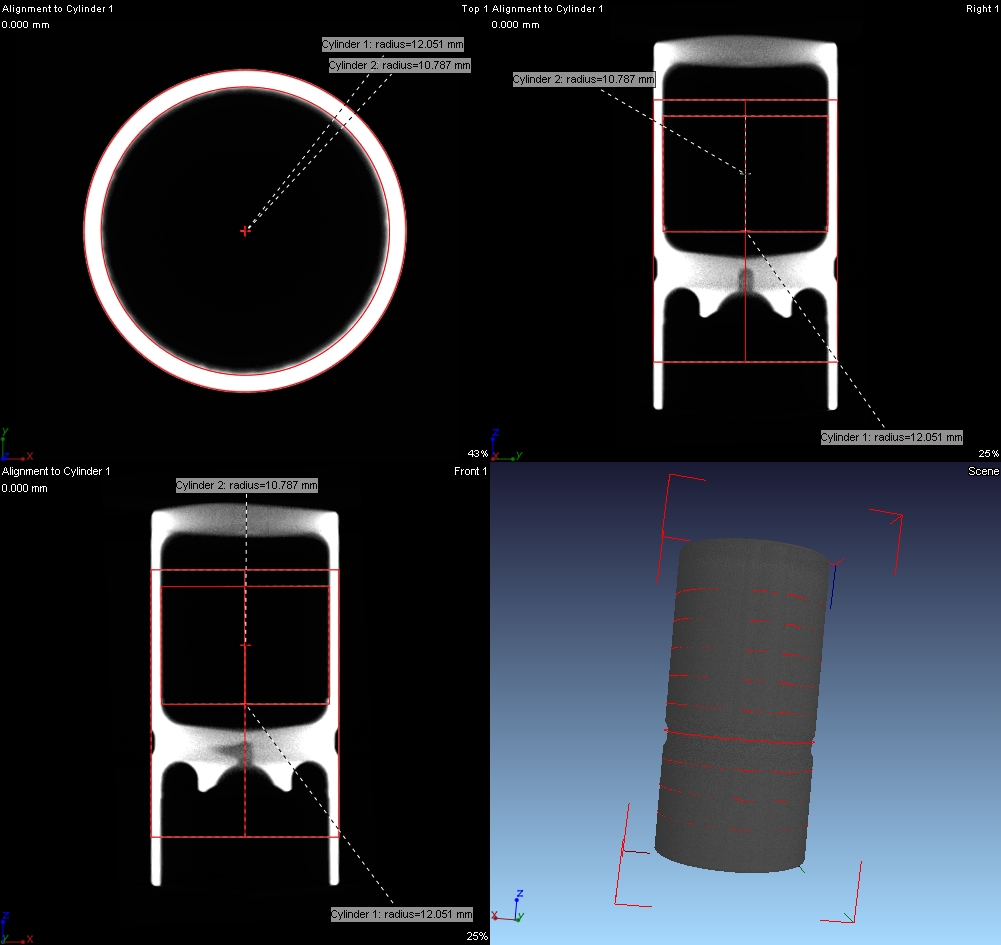The height and width of the screenshot is (945, 1001).
Task: Select the gray 3D cylinder model in Scene
Action: pos(740,700)
